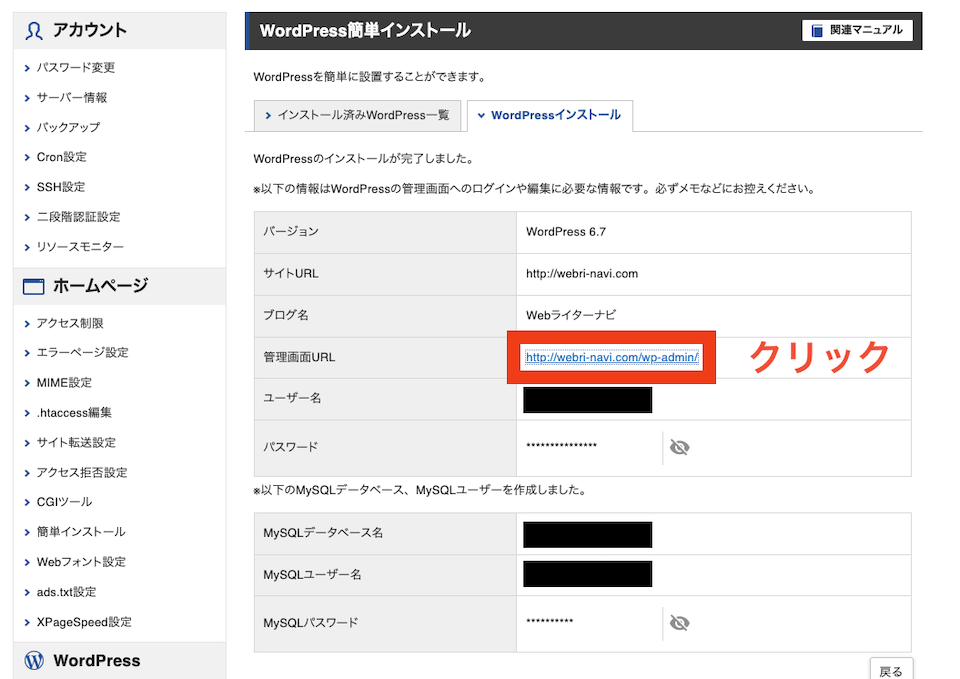Open Cron設定 menu item
This screenshot has width=960, height=679.
click(x=61, y=157)
